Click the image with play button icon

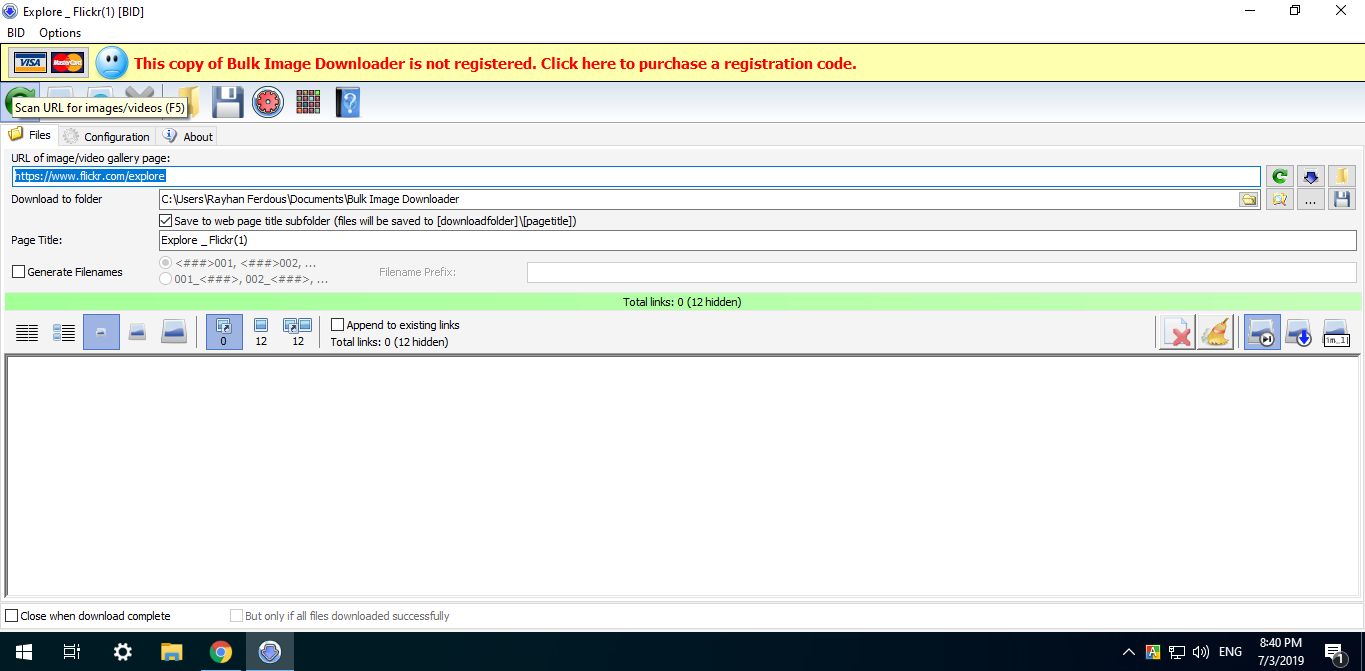(x=1261, y=332)
